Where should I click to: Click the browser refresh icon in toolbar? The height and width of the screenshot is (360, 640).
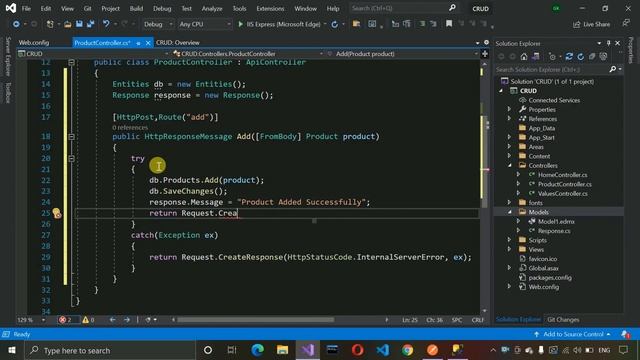click(335, 24)
